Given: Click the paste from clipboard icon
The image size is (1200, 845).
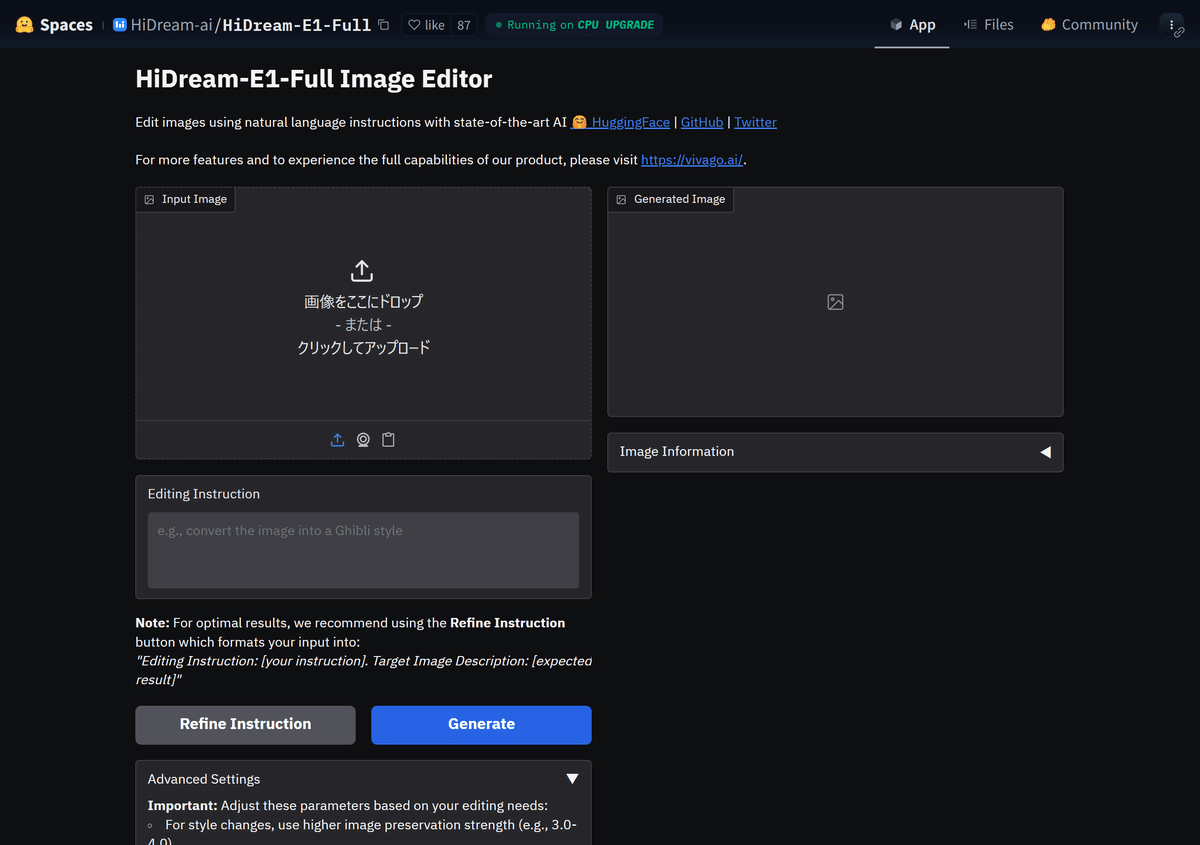Looking at the screenshot, I should pyautogui.click(x=388, y=439).
